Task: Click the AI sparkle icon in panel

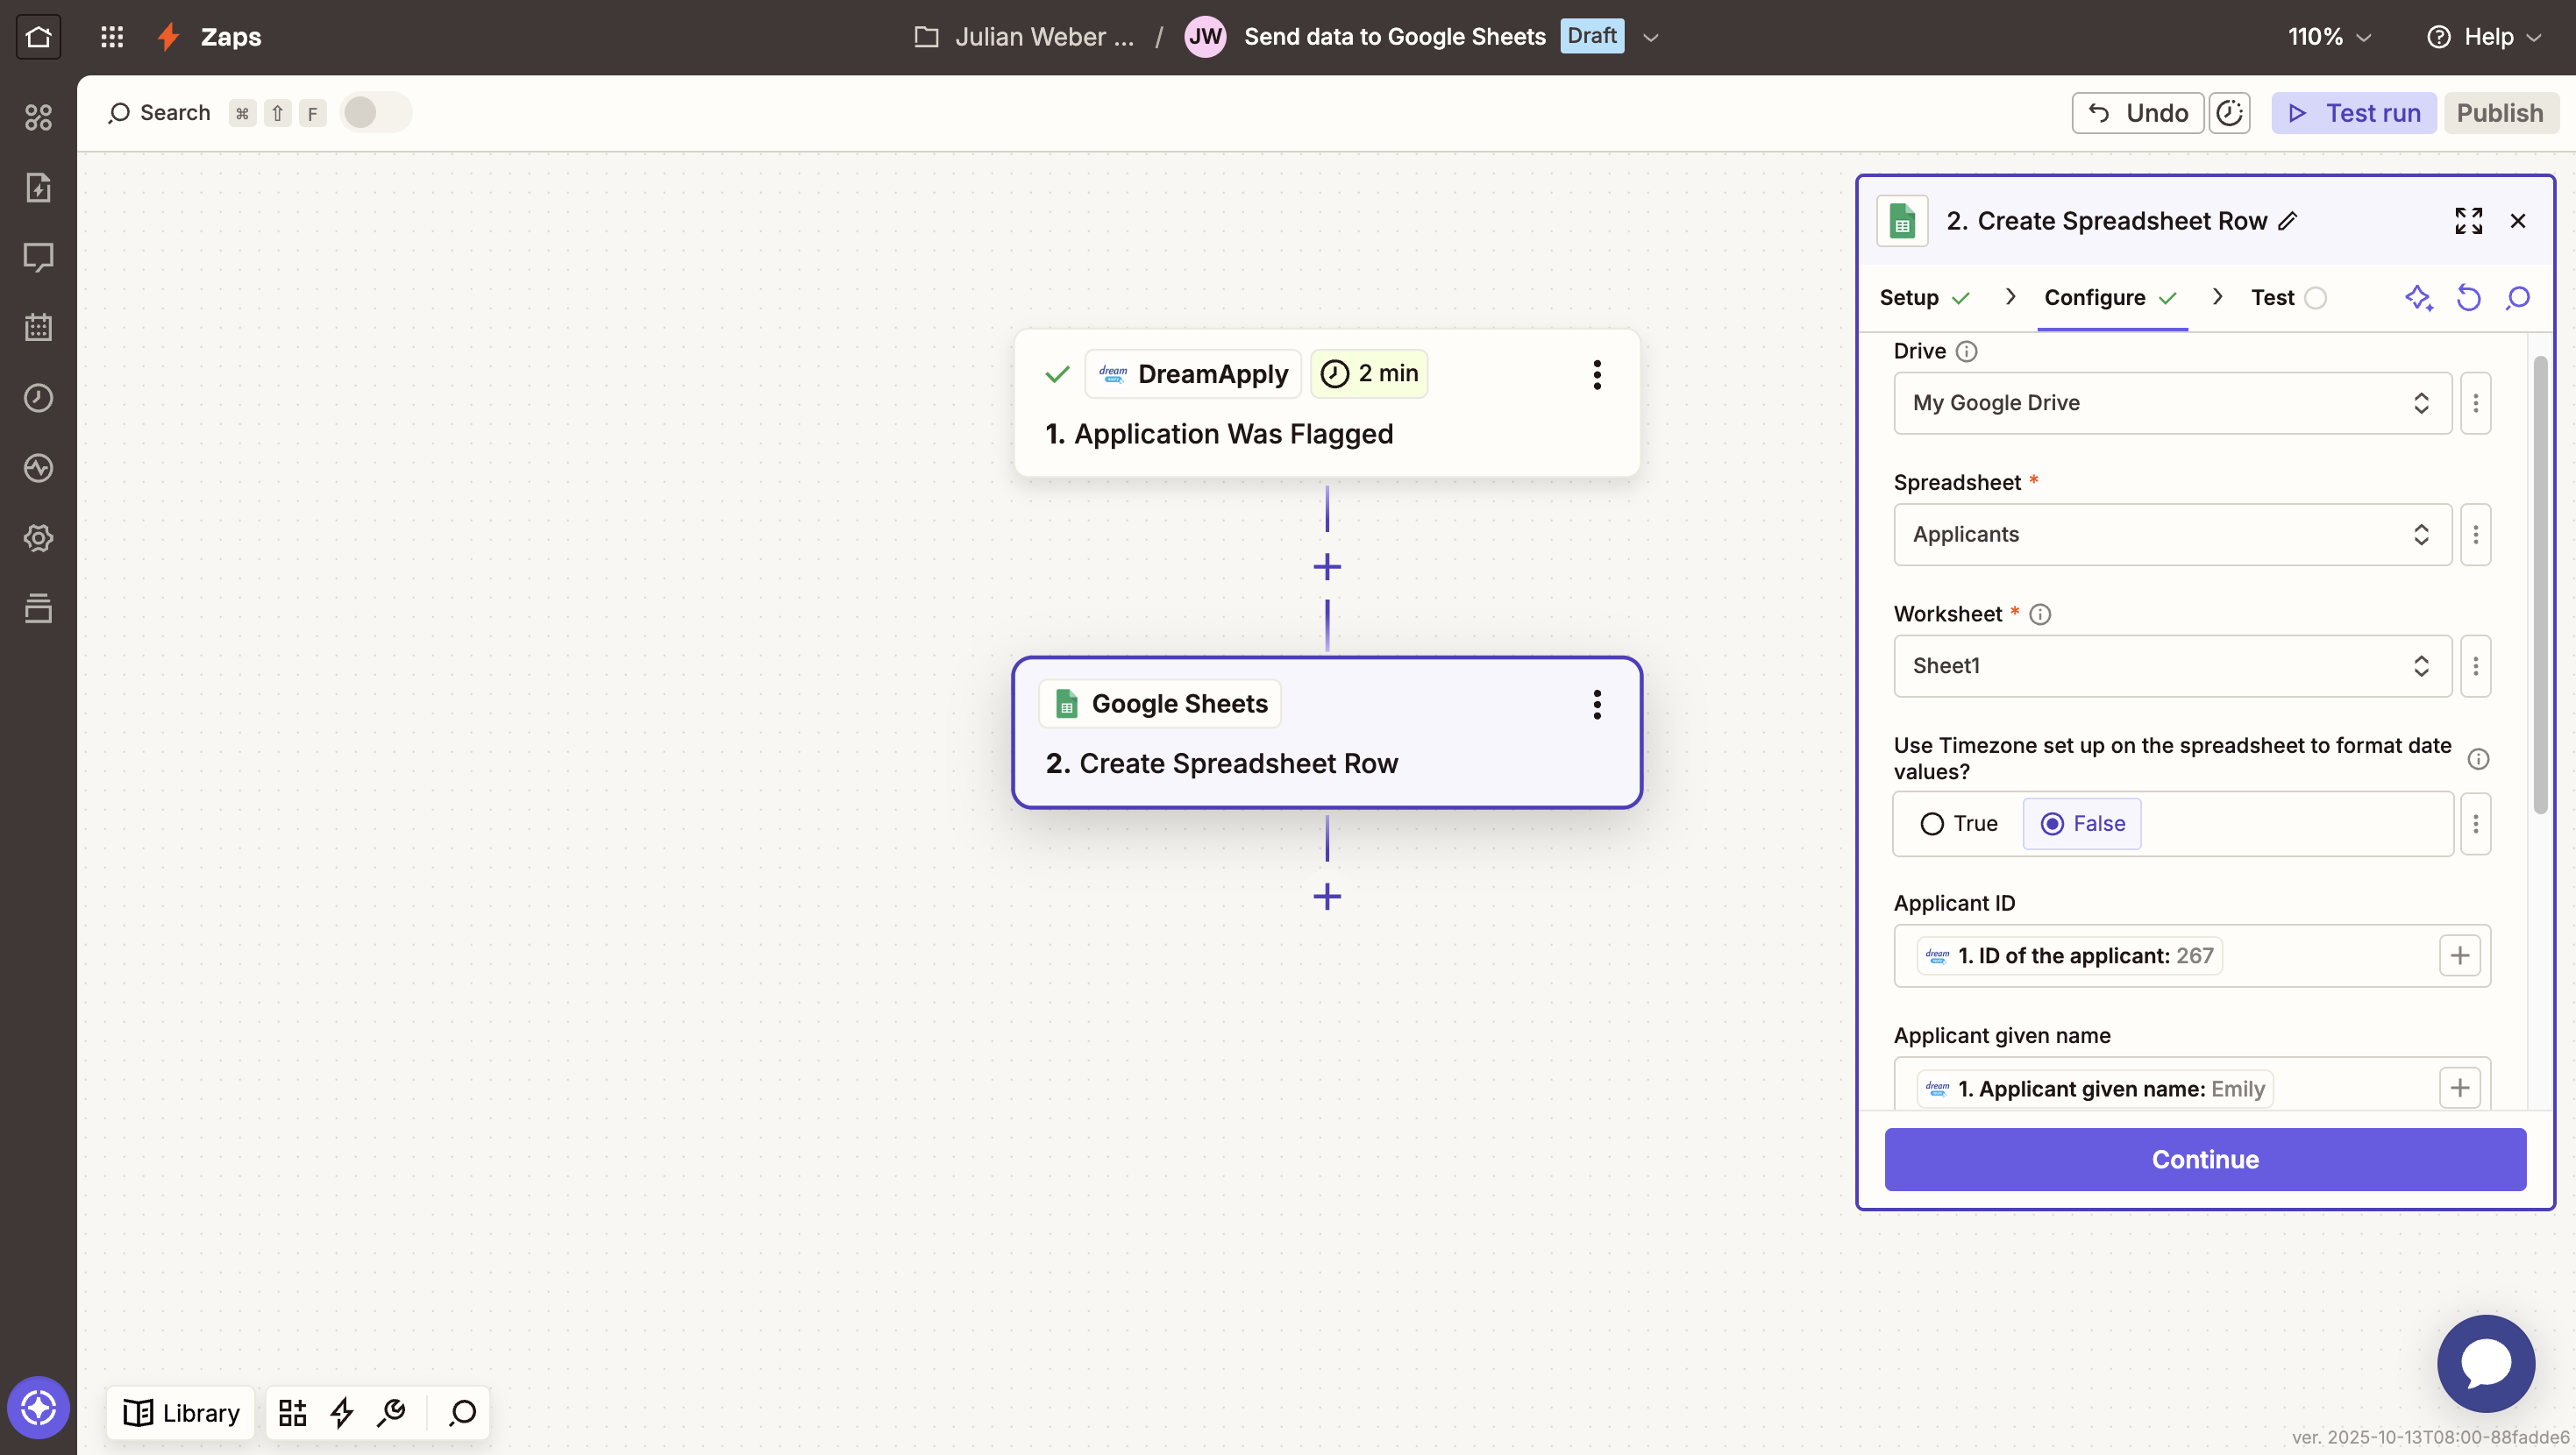Action: coord(2418,298)
